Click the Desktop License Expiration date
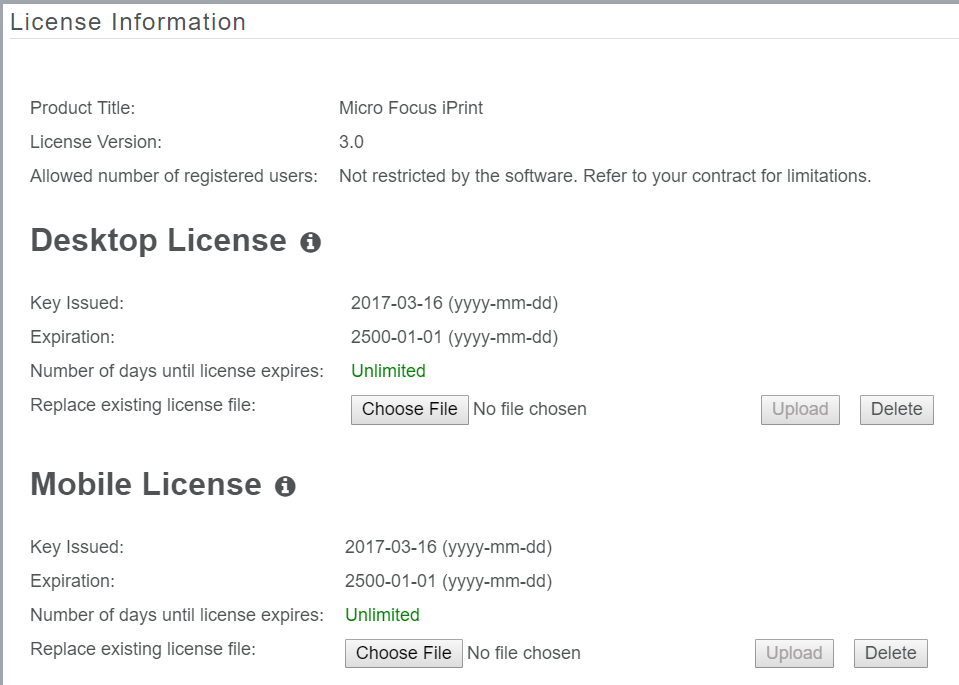Screen dimensions: 959x685 point(454,337)
